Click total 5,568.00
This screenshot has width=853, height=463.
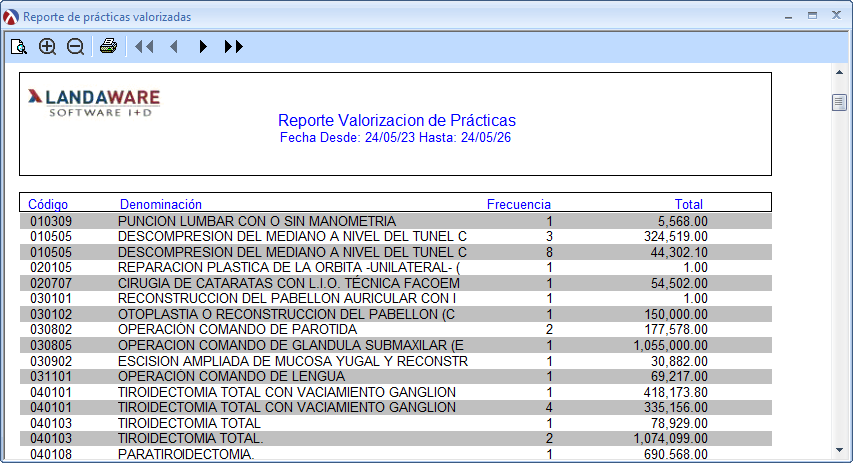683,221
